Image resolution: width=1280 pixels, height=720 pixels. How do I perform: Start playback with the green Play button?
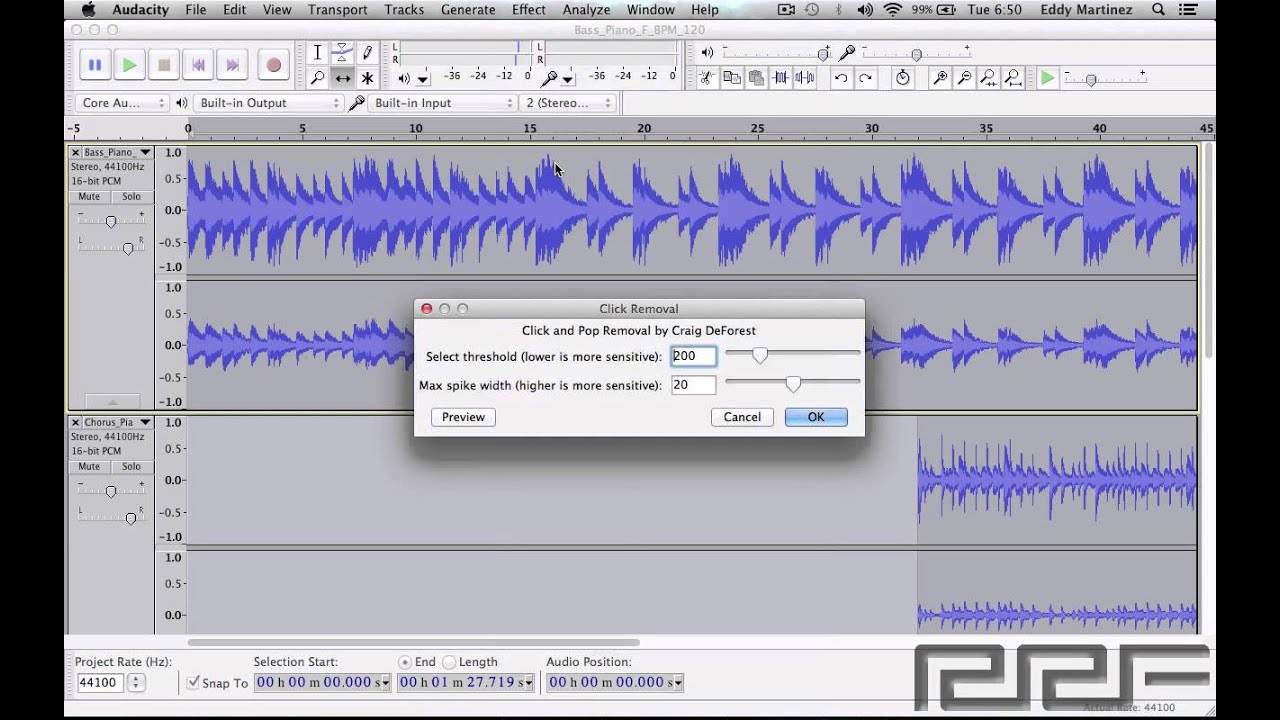click(x=129, y=65)
